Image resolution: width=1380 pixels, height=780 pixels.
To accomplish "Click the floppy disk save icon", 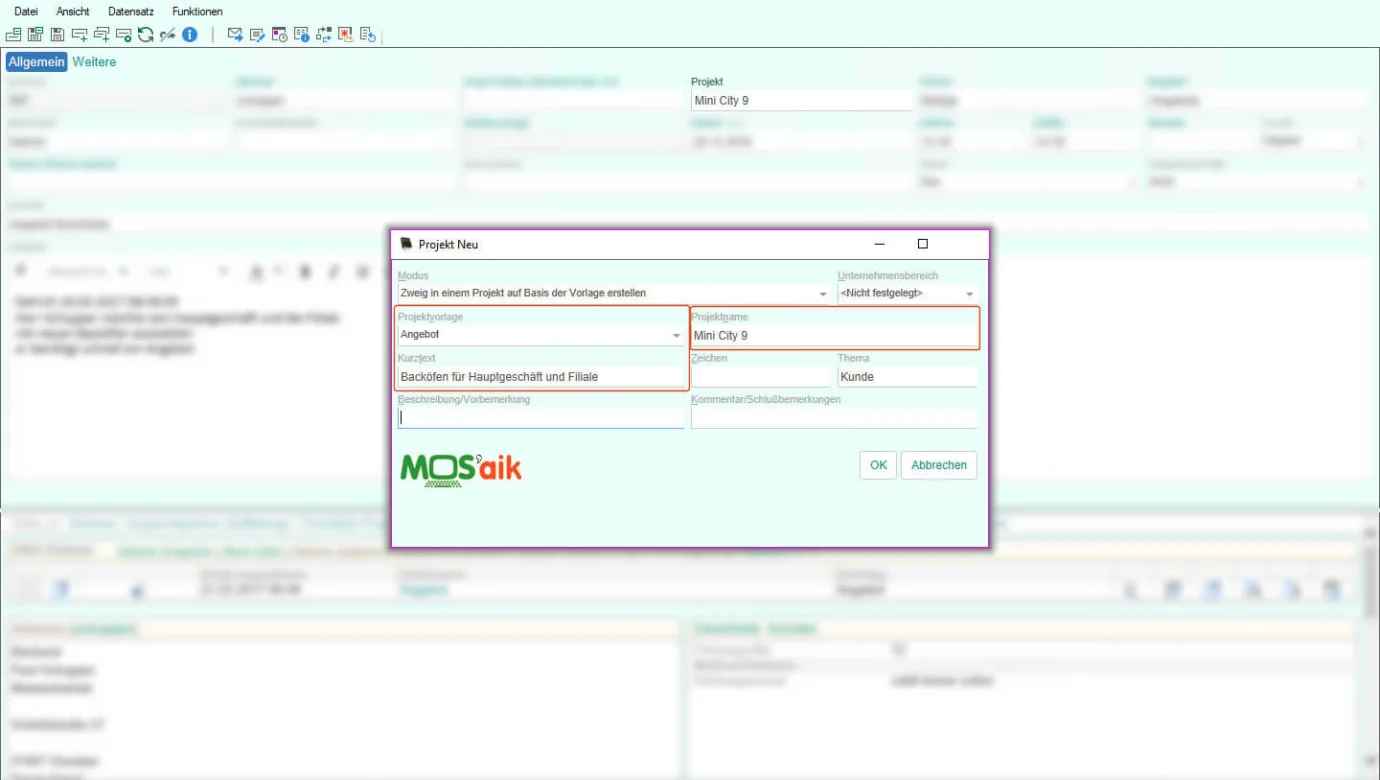I will click(x=57, y=35).
